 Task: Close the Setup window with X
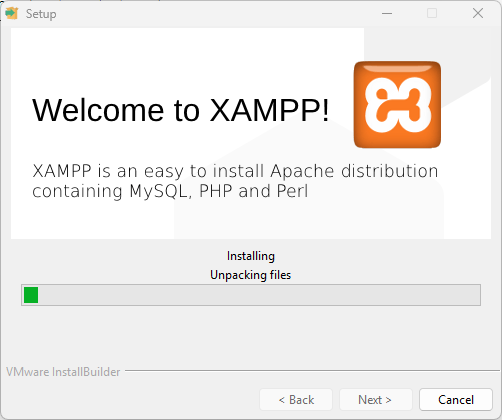pos(478,13)
